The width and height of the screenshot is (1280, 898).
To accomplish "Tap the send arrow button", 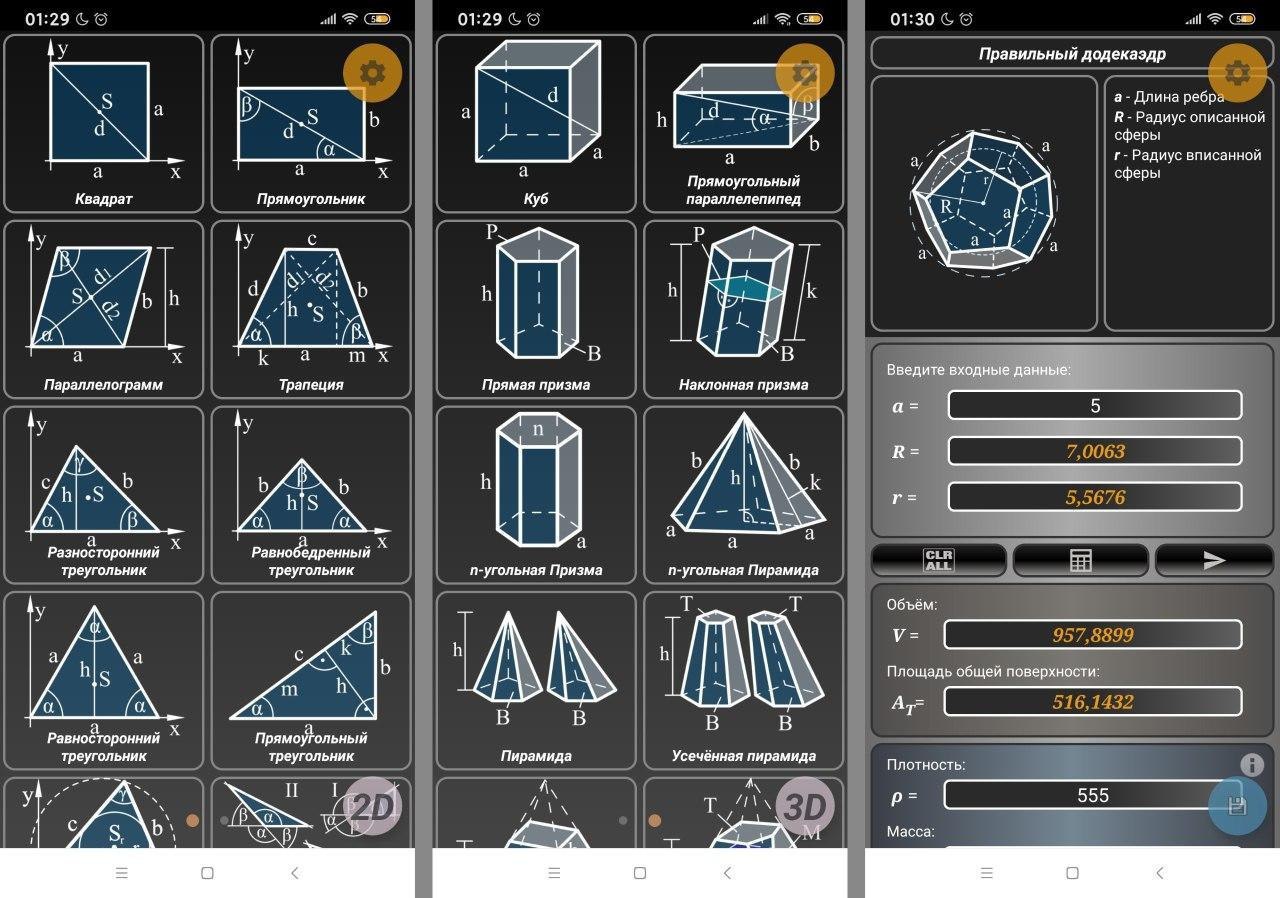I will coord(1215,561).
